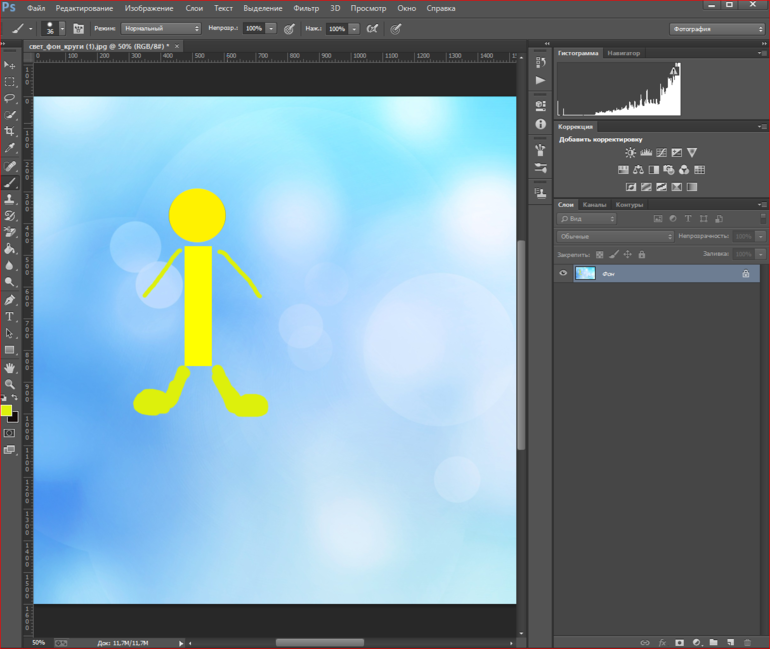Toggle the airbrush mode in options bar
Screen dimensions: 770x649
373,29
